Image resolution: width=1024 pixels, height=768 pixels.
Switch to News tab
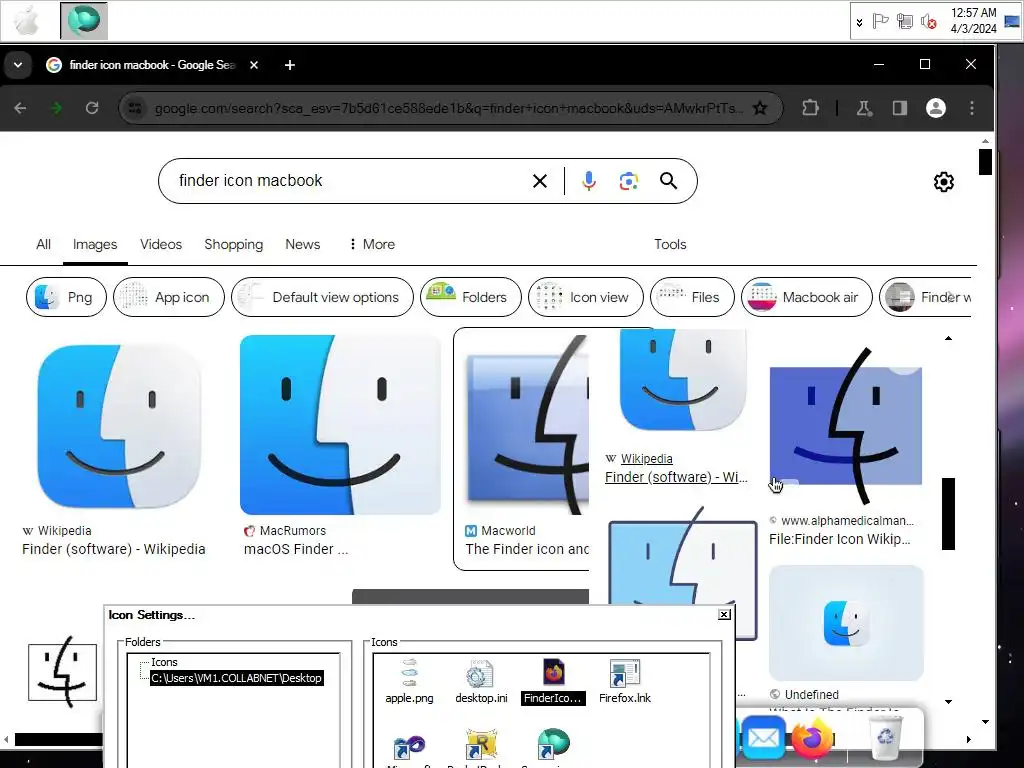(x=302, y=244)
